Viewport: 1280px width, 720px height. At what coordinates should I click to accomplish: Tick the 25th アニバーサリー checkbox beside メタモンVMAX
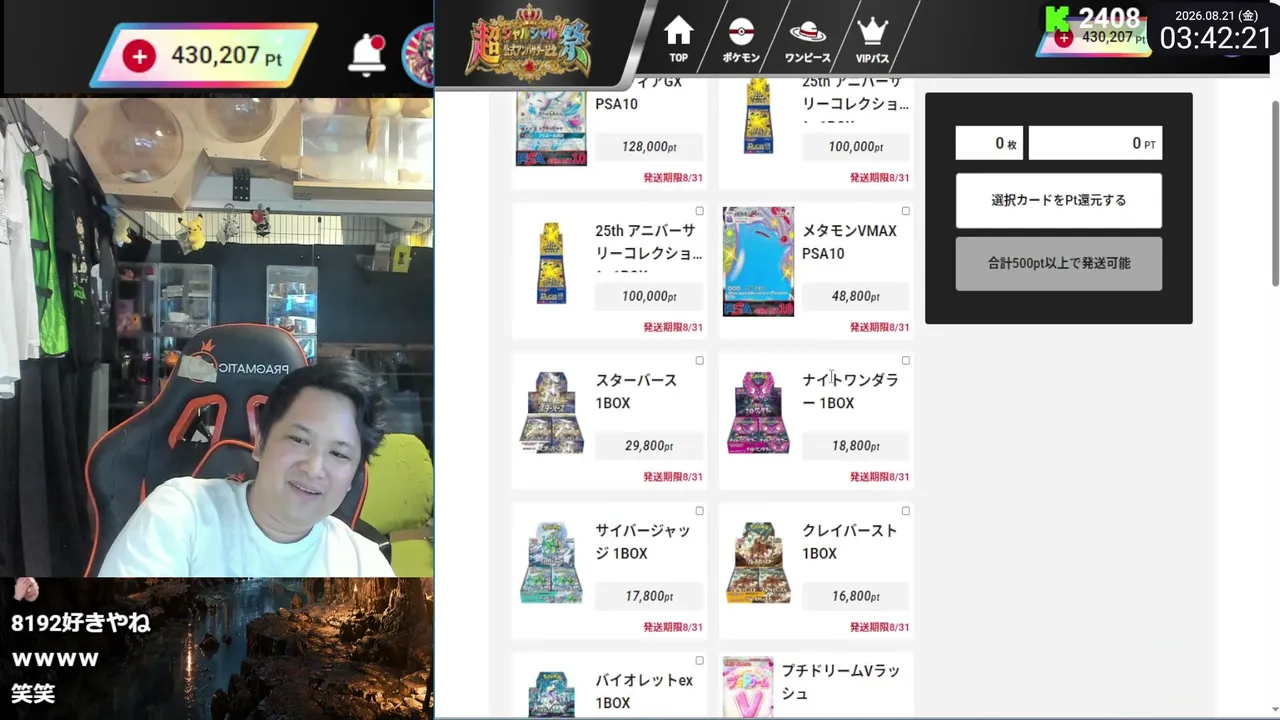pos(699,211)
